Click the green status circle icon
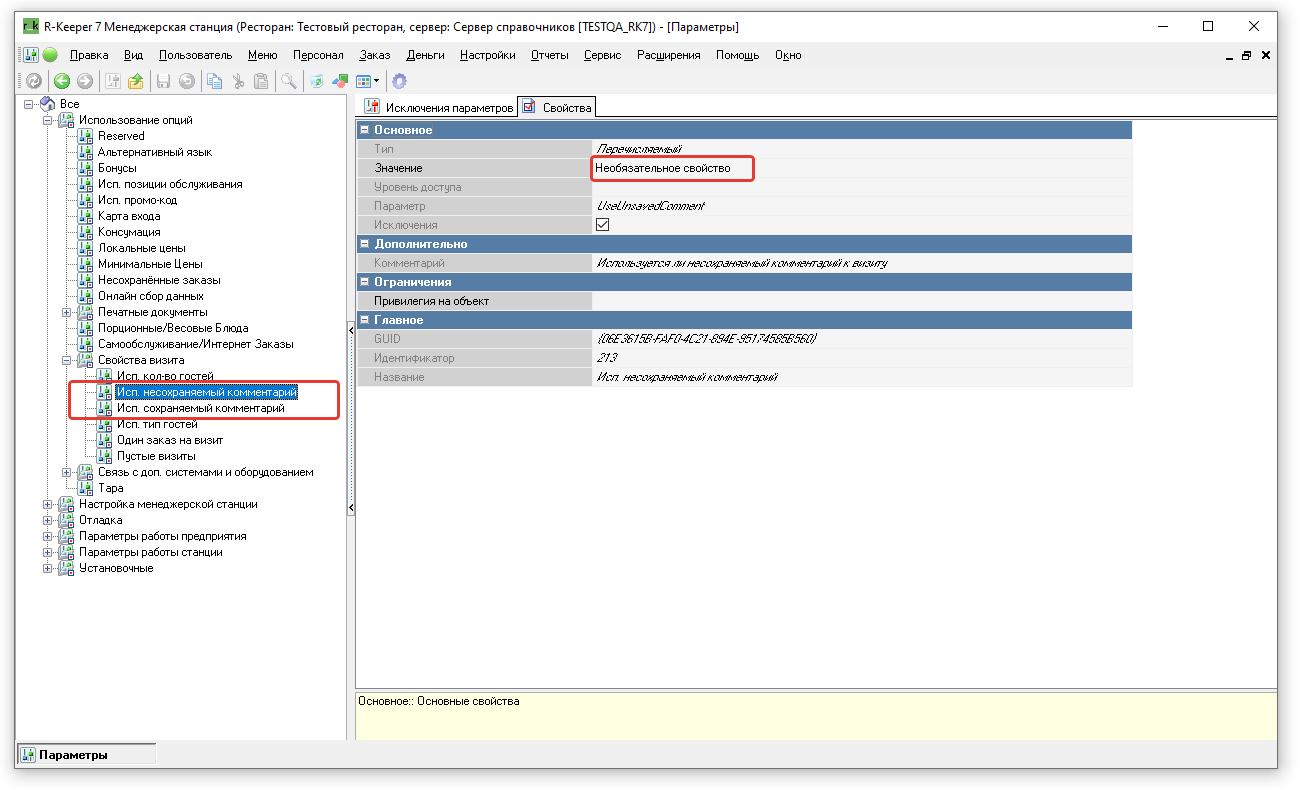1300x790 pixels. pyautogui.click(x=50, y=55)
